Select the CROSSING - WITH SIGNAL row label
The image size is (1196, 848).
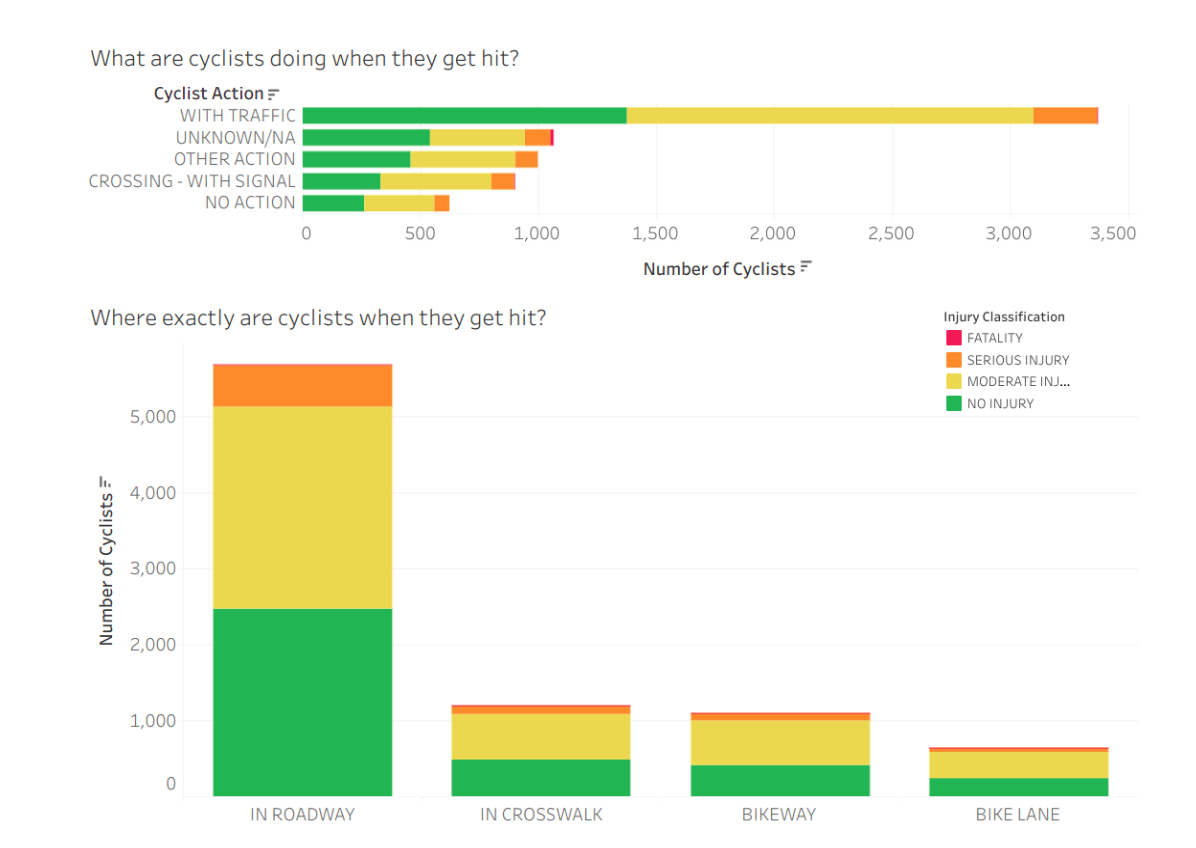click(192, 181)
